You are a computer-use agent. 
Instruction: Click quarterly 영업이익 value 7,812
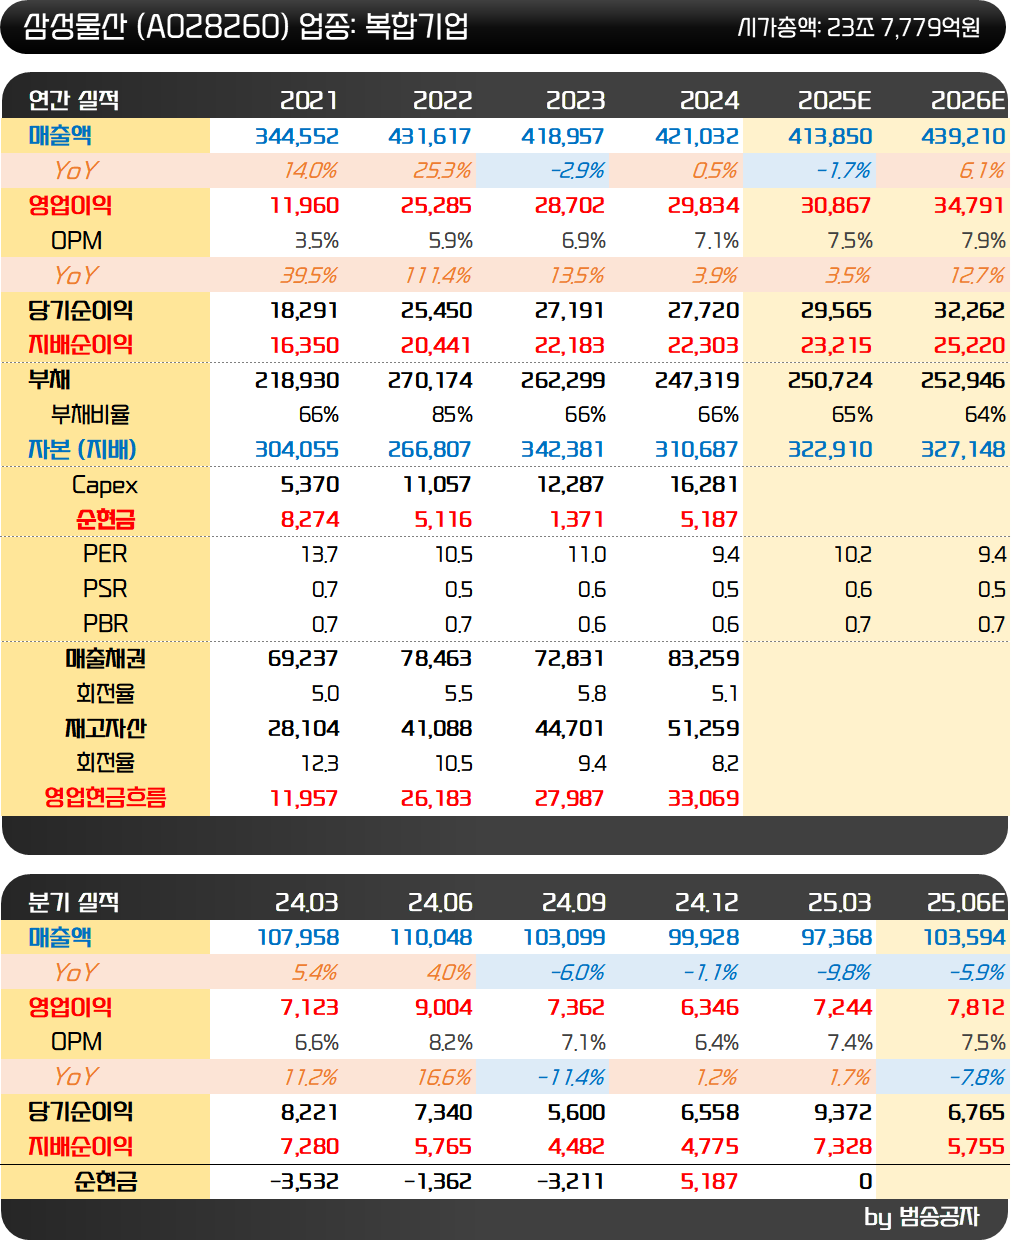point(976,1008)
